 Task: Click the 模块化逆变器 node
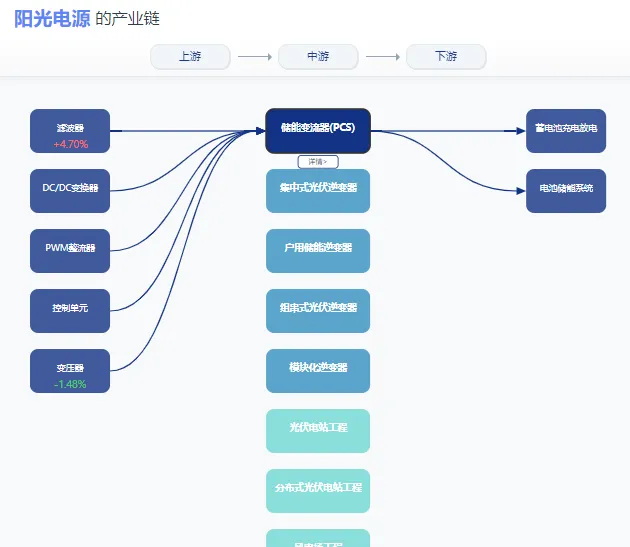[318, 371]
